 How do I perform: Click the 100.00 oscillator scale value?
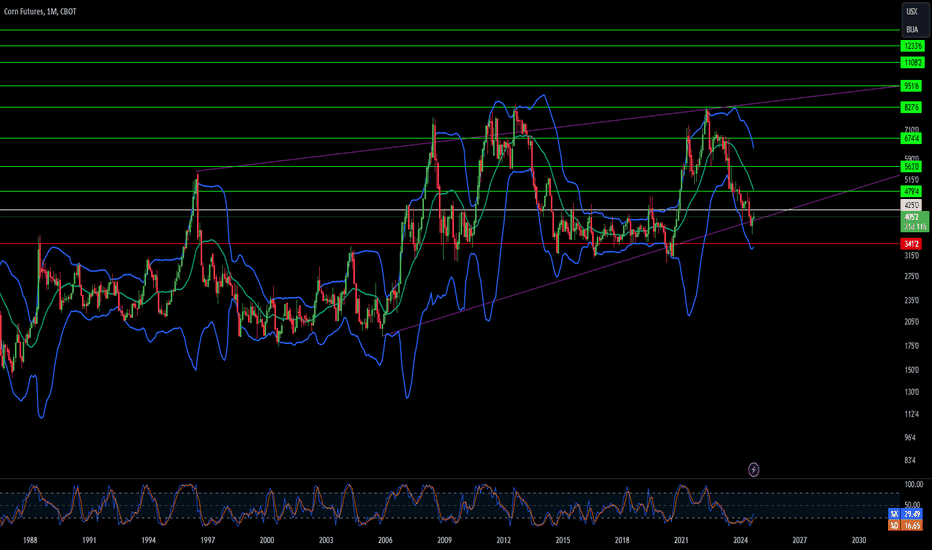coord(914,485)
